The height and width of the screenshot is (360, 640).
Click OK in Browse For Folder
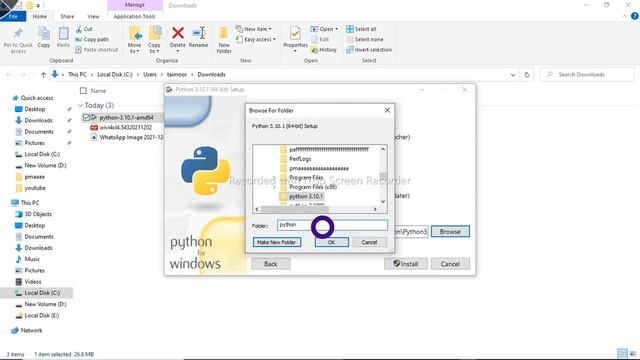pyautogui.click(x=331, y=242)
